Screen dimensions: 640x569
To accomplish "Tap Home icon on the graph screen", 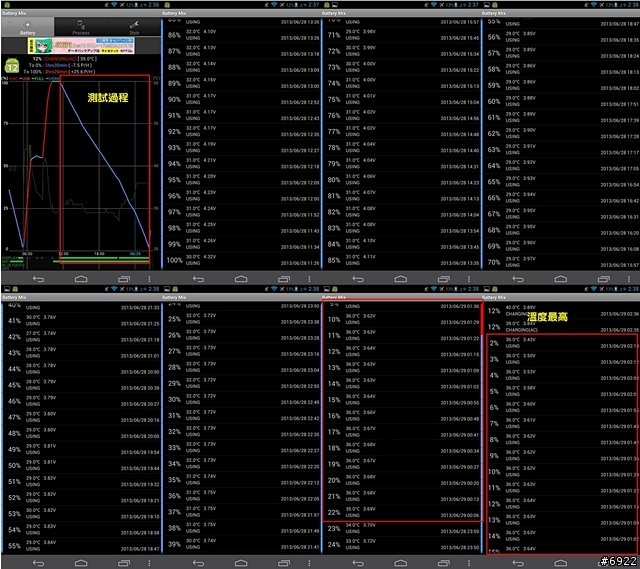I will coord(81,279).
